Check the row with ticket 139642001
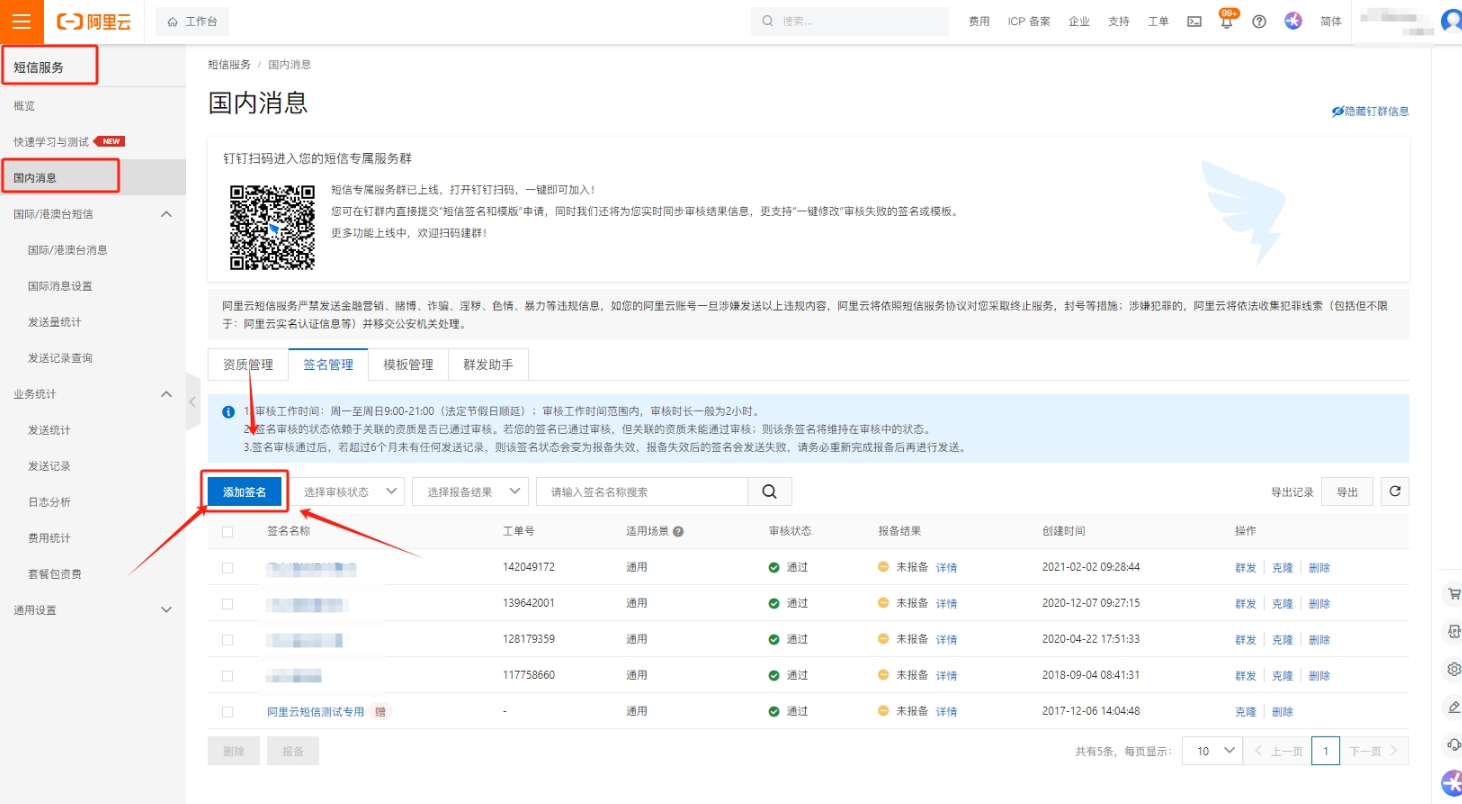 click(x=228, y=603)
